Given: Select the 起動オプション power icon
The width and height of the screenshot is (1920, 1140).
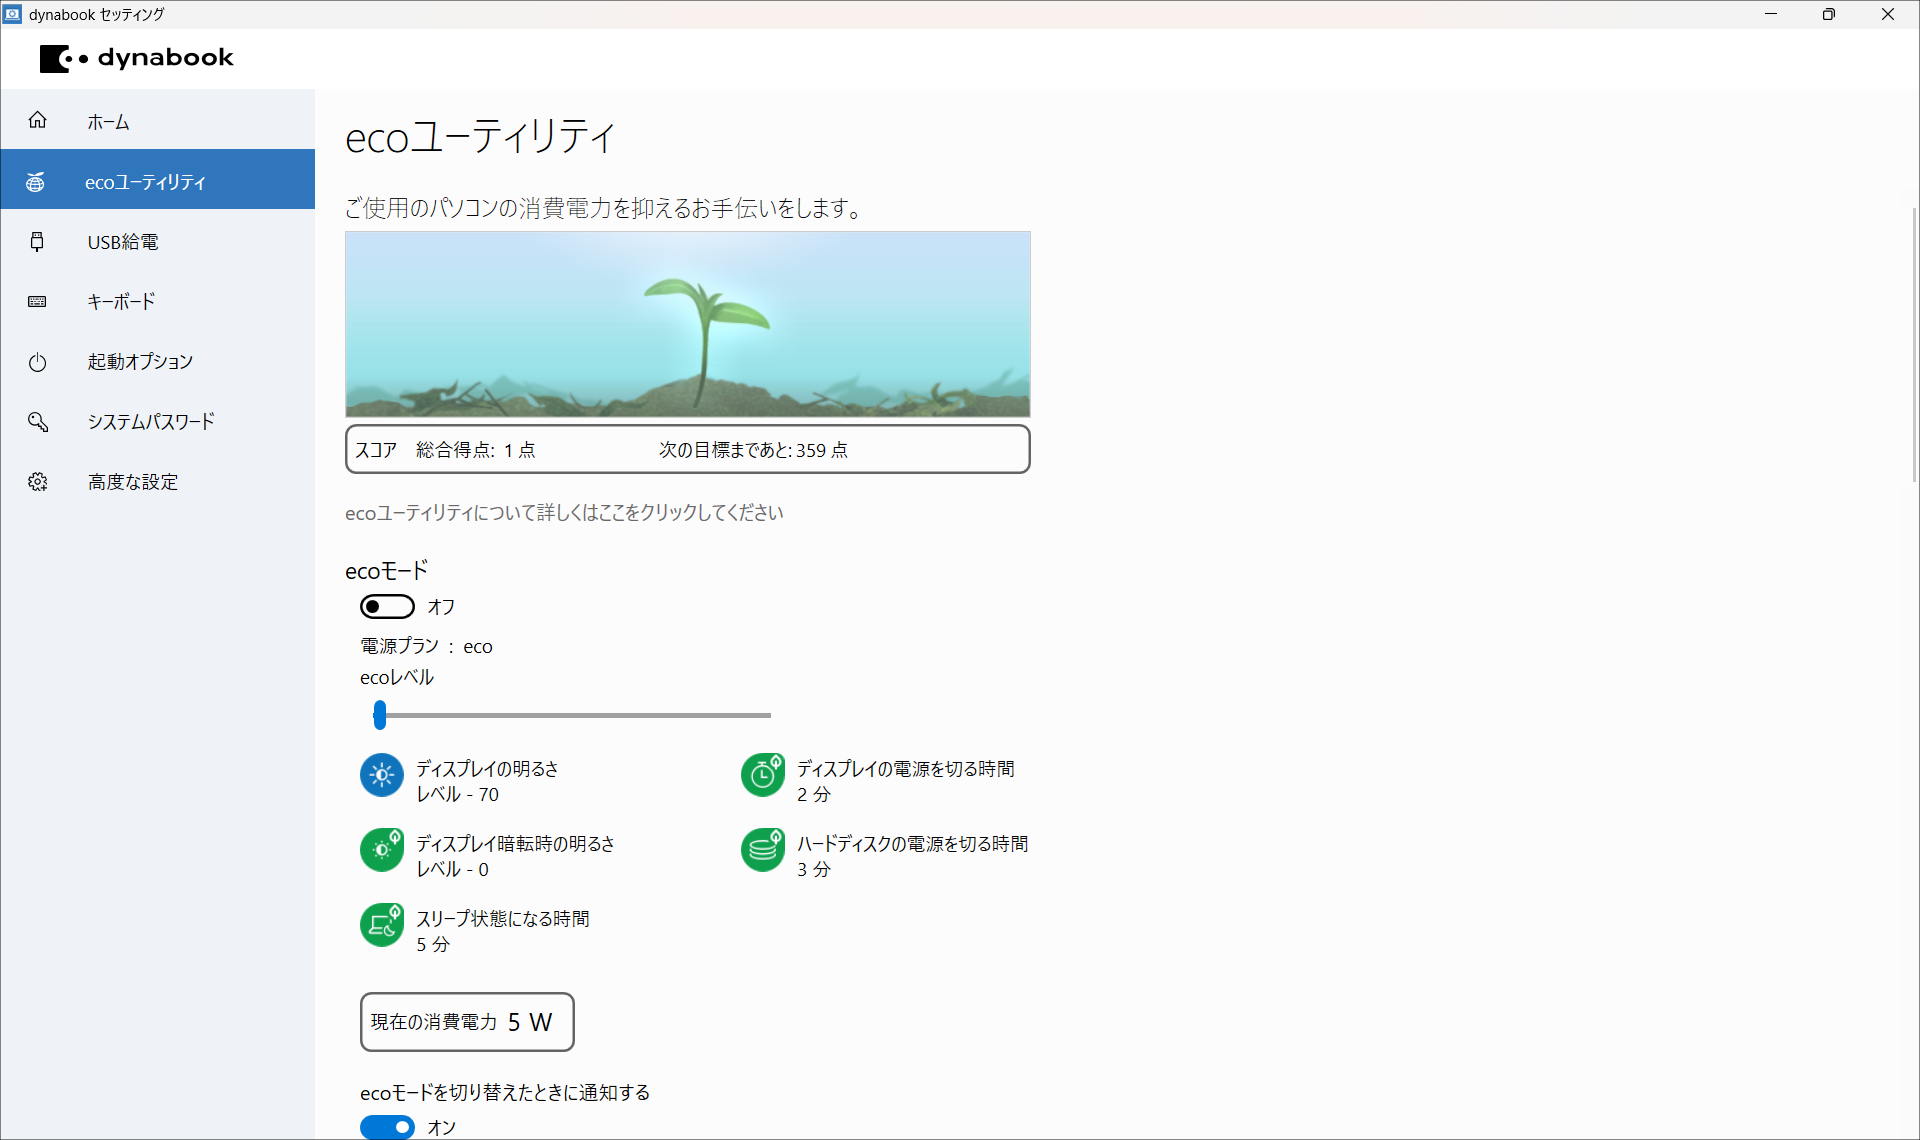Looking at the screenshot, I should tap(37, 361).
